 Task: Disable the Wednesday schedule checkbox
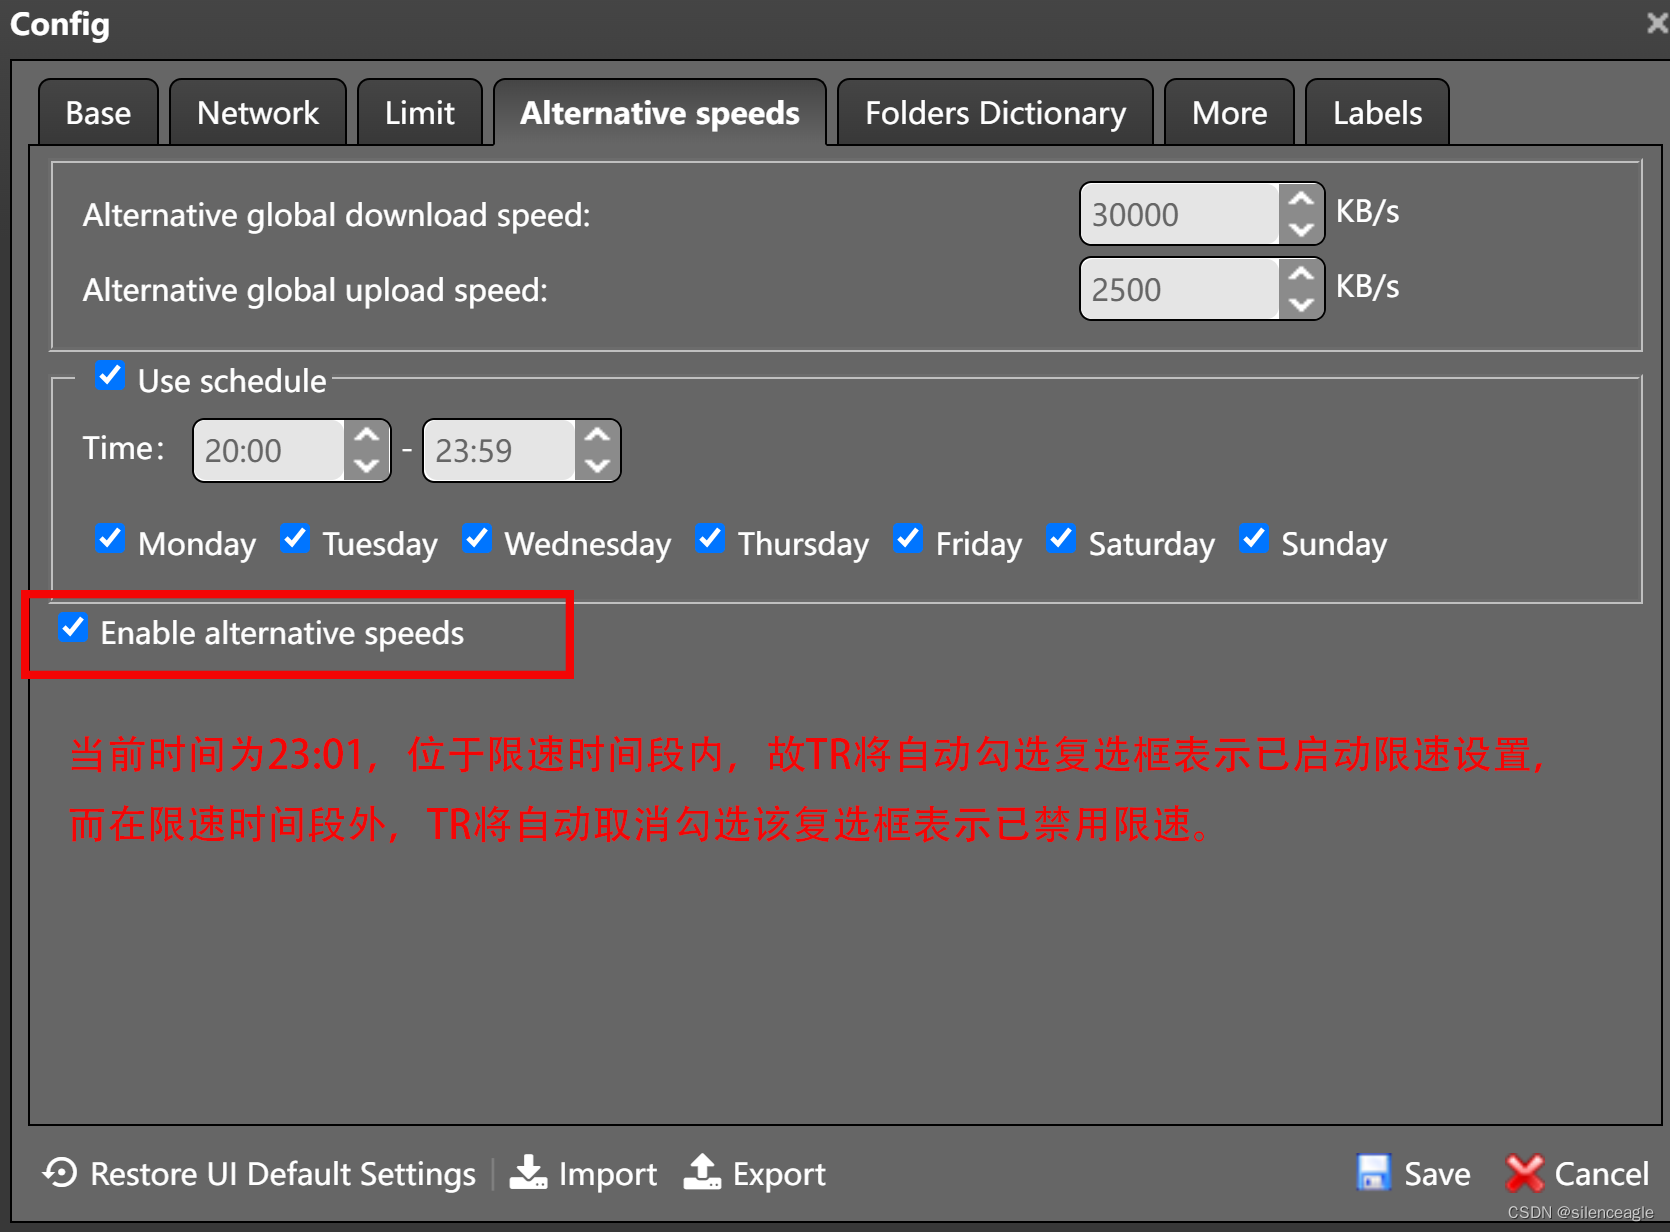(477, 538)
